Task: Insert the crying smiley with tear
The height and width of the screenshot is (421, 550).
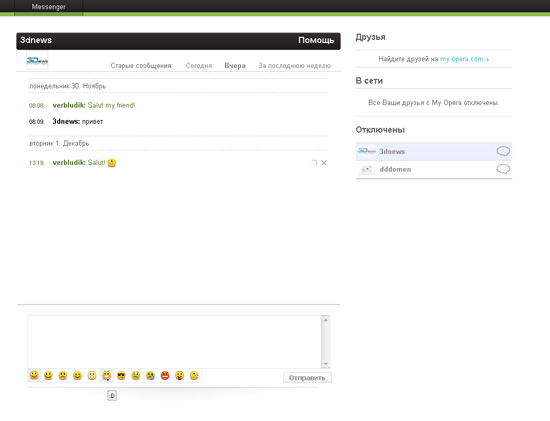Action: pyautogui.click(x=150, y=376)
